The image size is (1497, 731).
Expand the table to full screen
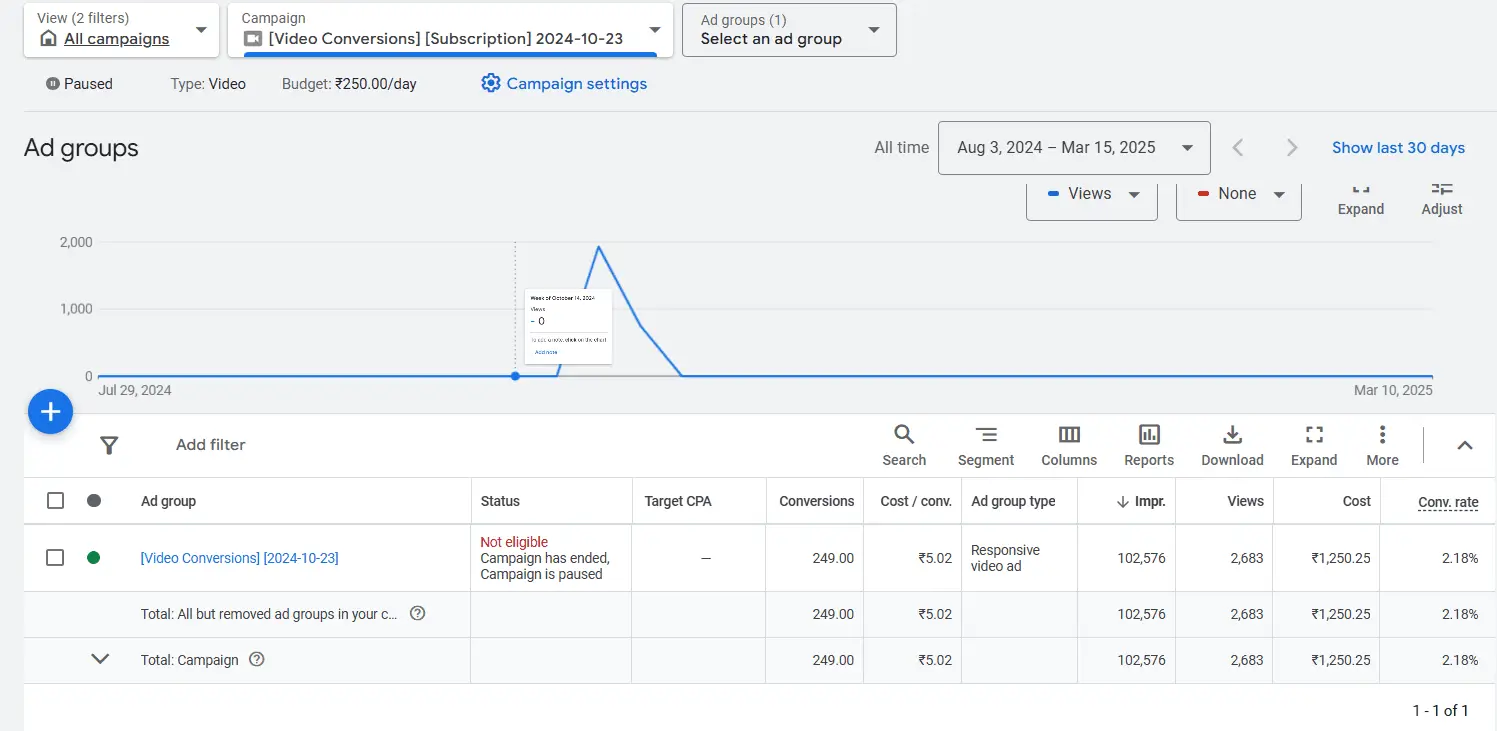[1313, 445]
